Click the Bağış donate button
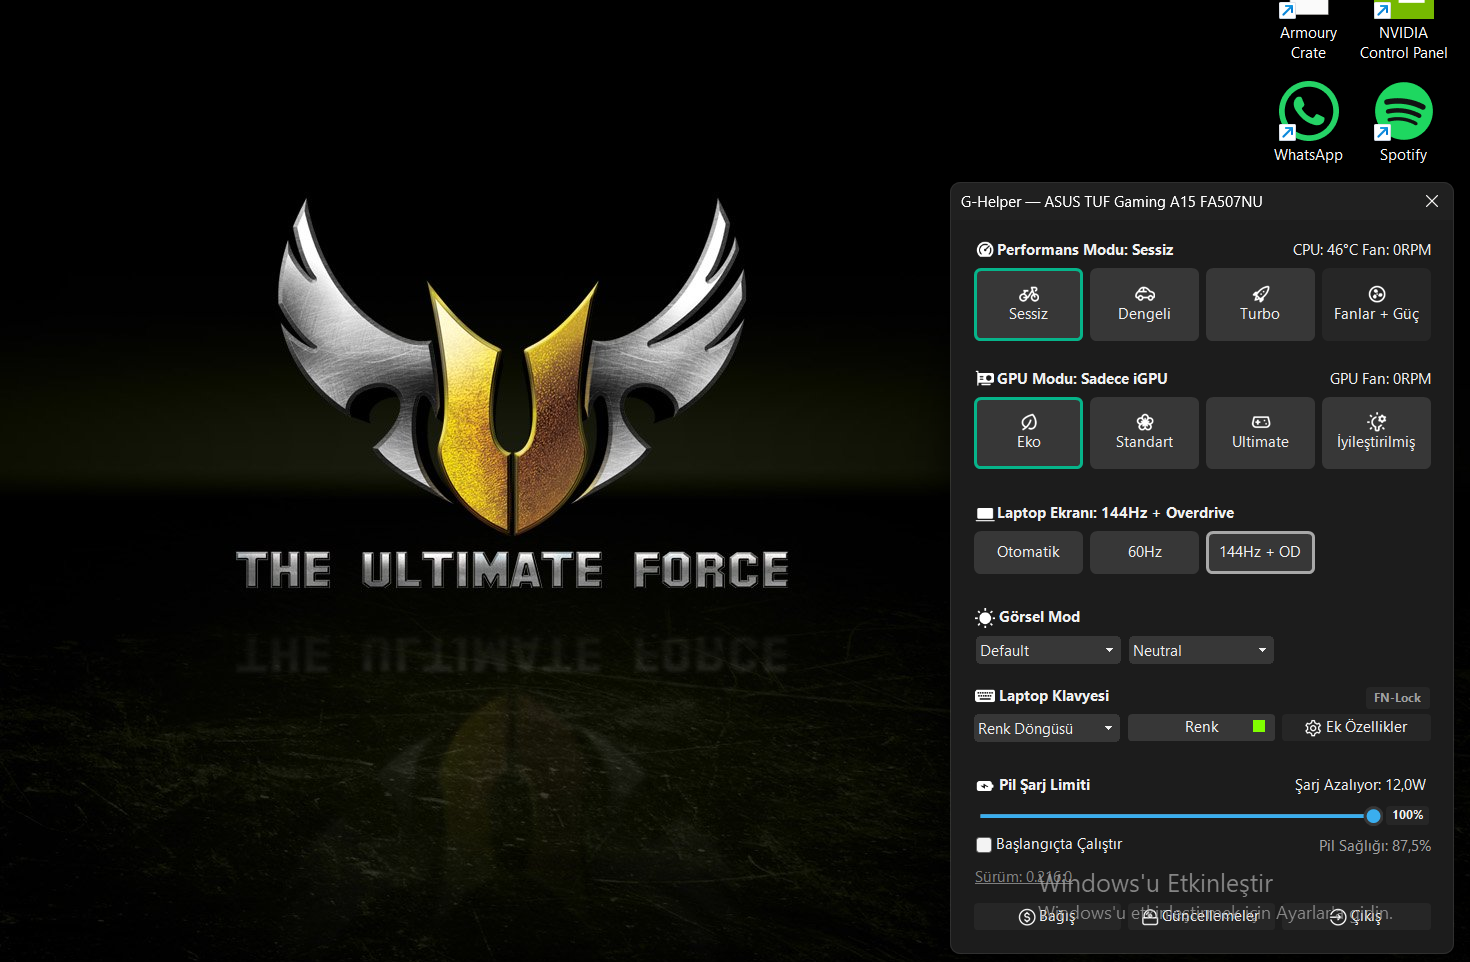 click(x=1047, y=916)
